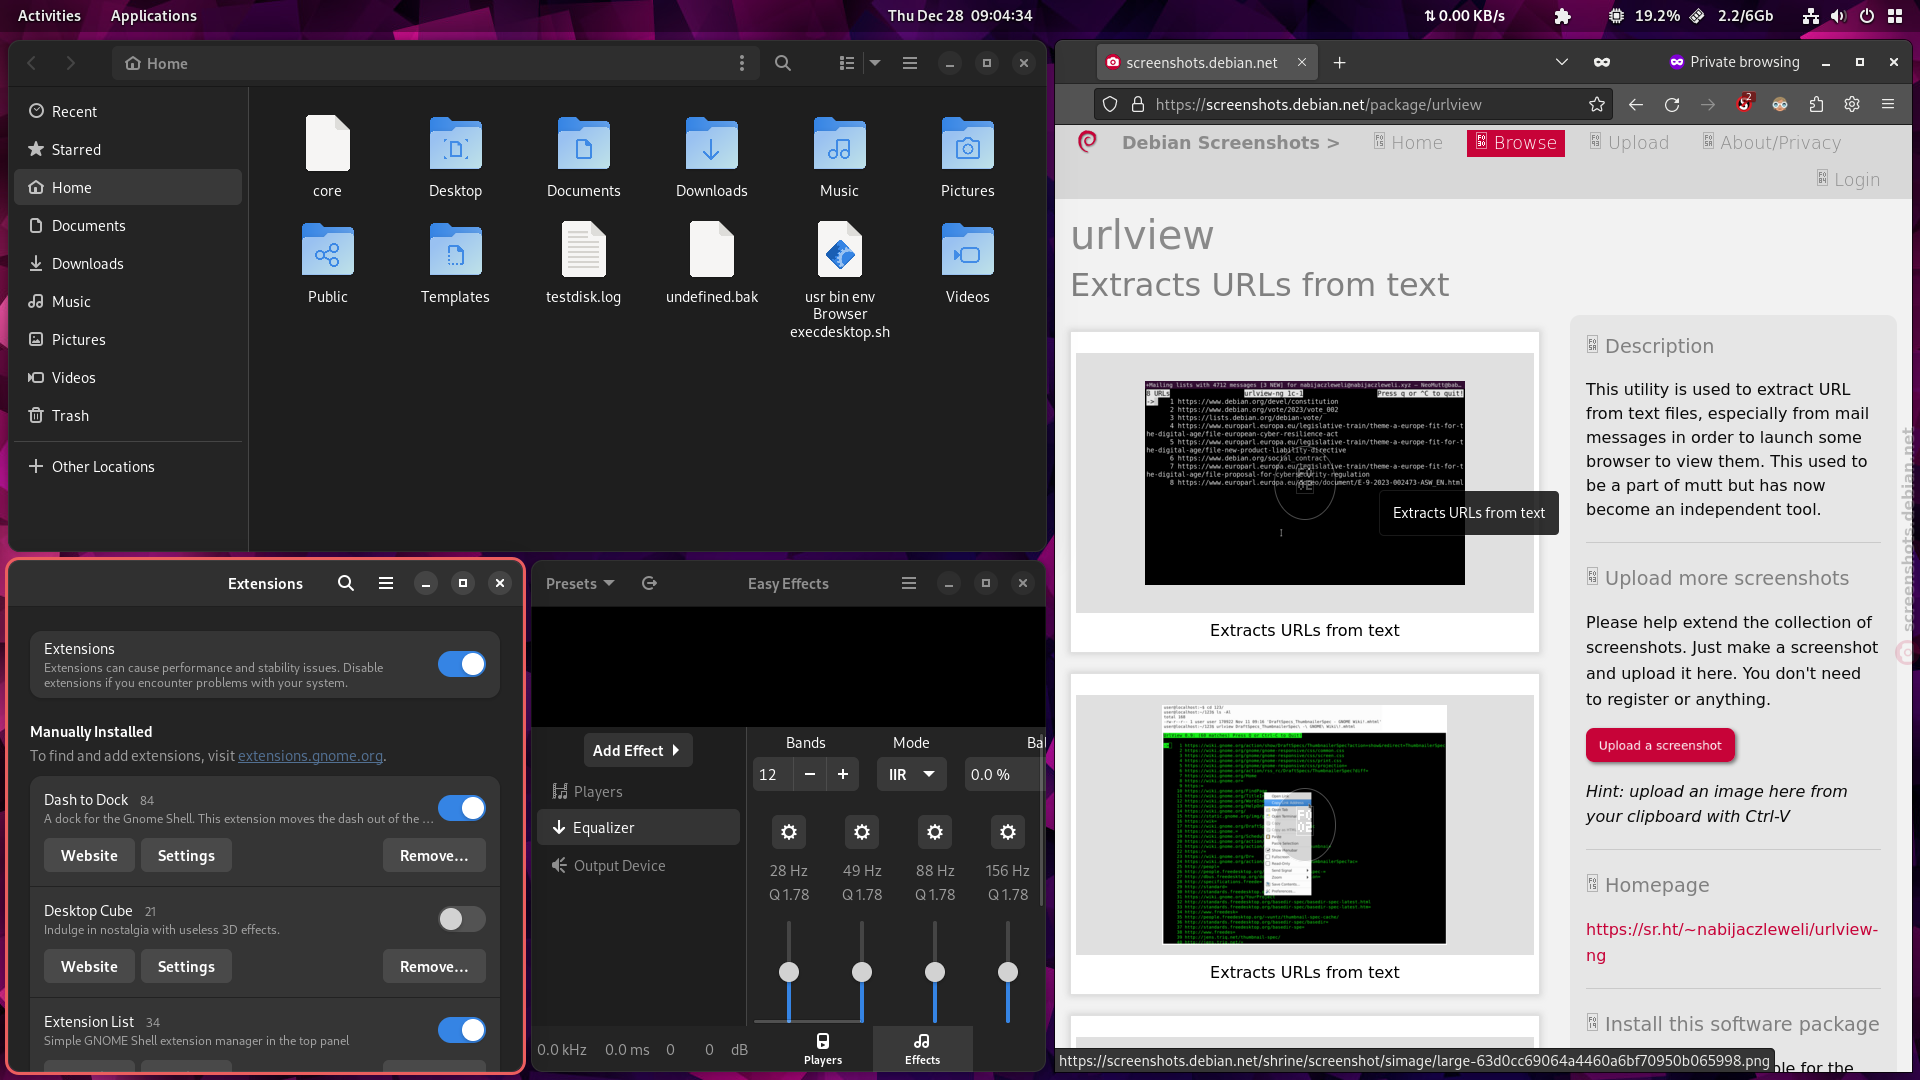Screen dimensions: 1920x1080
Task: Search extensions with the magnifier icon
Action: pyautogui.click(x=346, y=583)
